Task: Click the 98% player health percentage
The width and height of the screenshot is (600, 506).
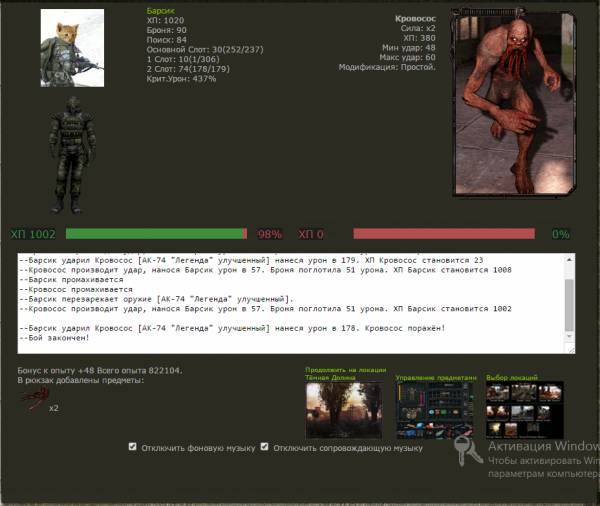Action: [269, 234]
